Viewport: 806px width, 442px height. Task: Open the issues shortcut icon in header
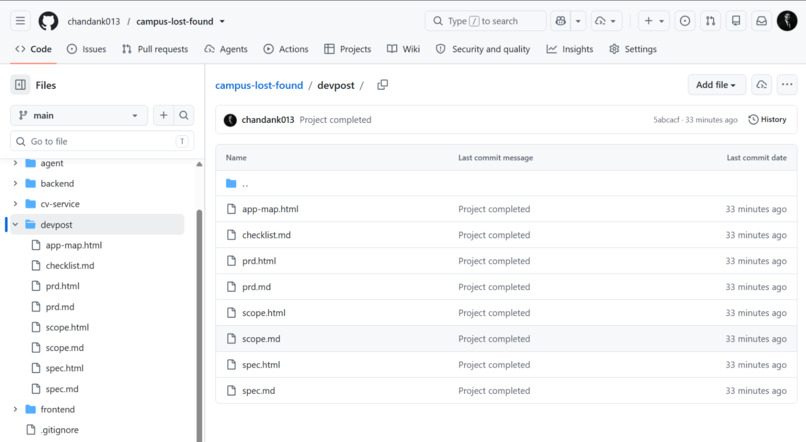(x=685, y=21)
